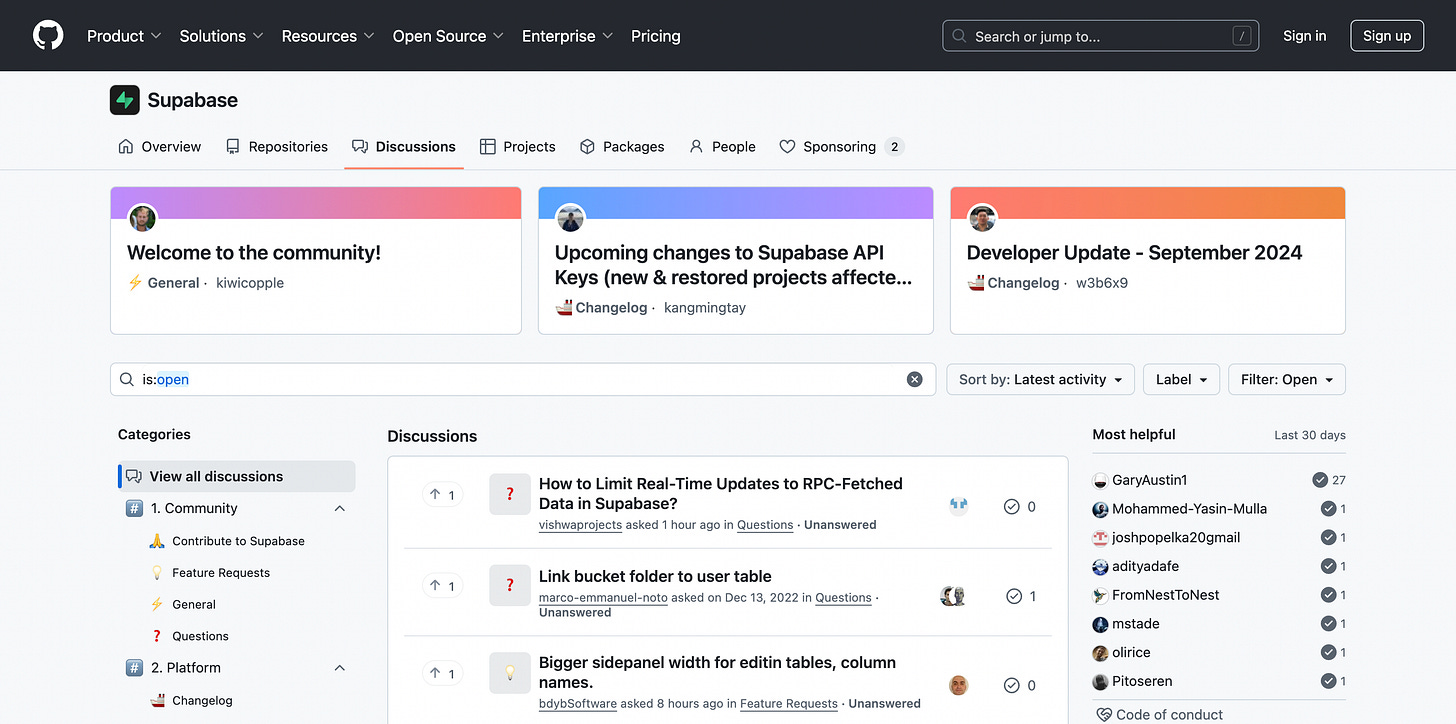Open mstade's profile avatar
The width and height of the screenshot is (1456, 724).
pos(1101,624)
